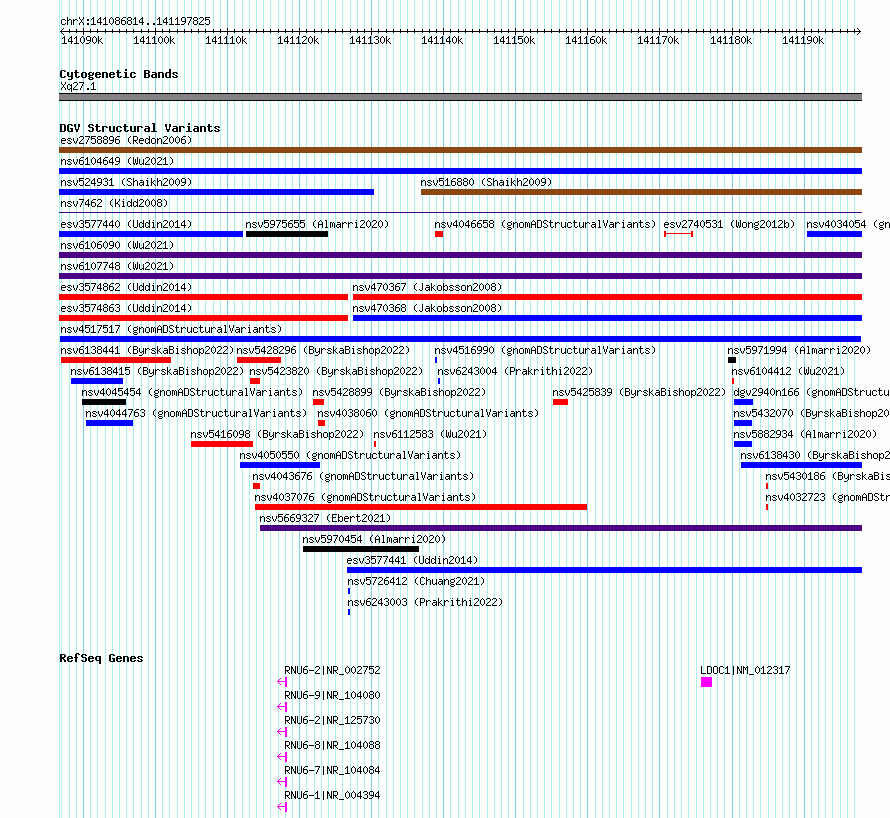Viewport: 890px width, 818px height.
Task: Click the black nsv5975655 (Almarri2020) bar
Action: click(287, 234)
